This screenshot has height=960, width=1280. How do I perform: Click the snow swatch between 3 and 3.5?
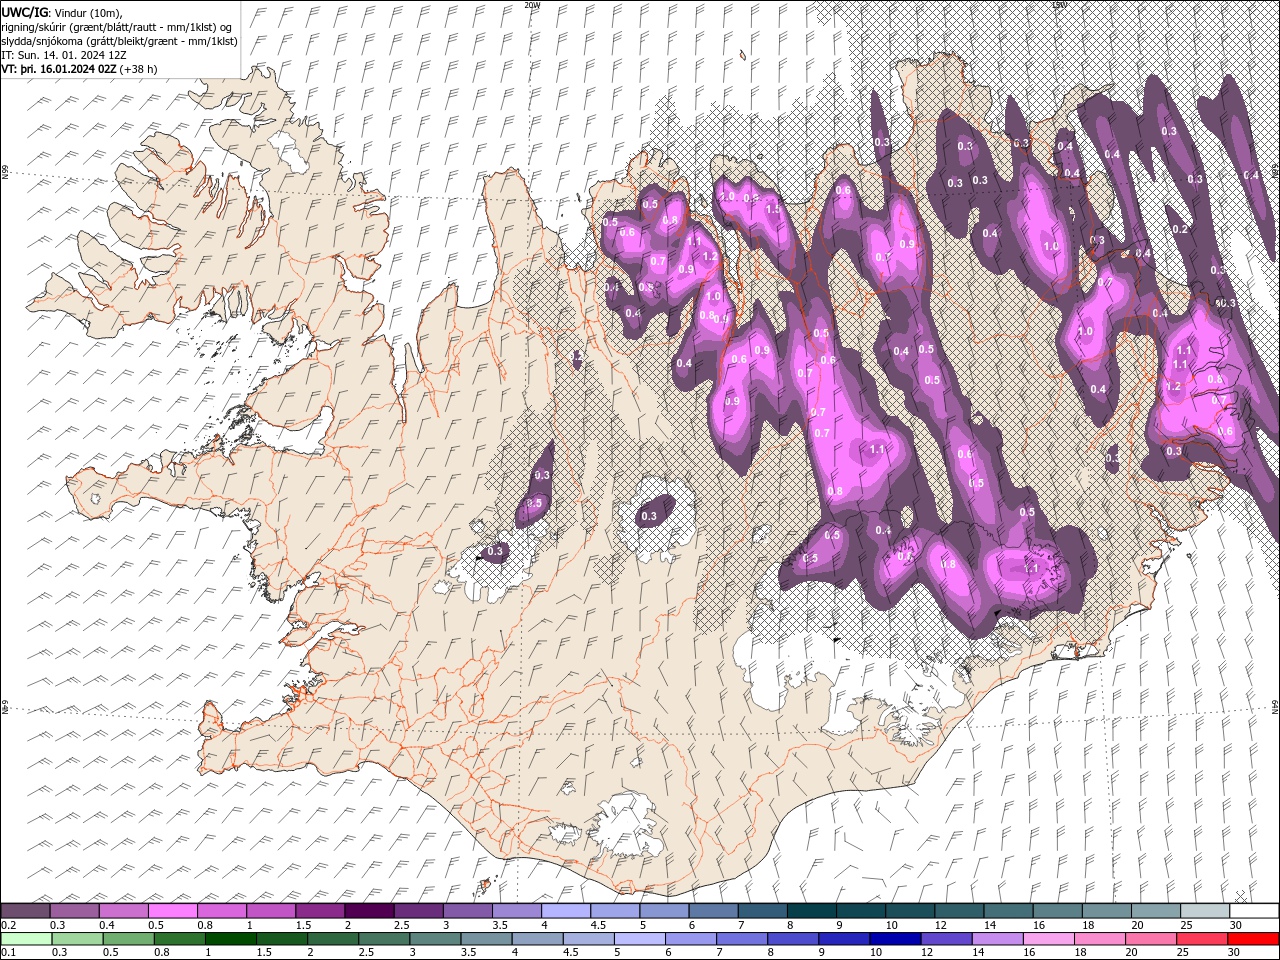point(466,910)
